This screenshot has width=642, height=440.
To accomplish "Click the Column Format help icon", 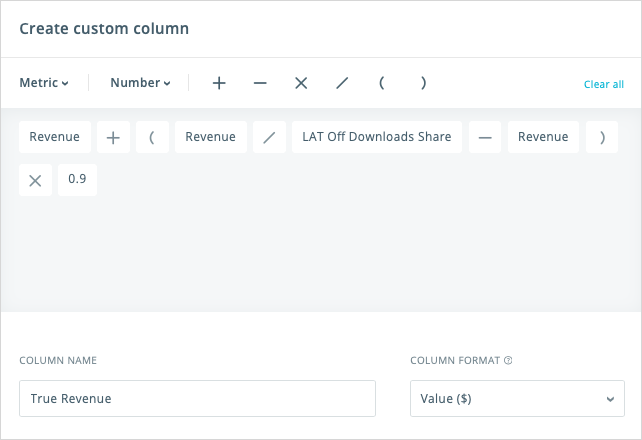I will point(508,360).
